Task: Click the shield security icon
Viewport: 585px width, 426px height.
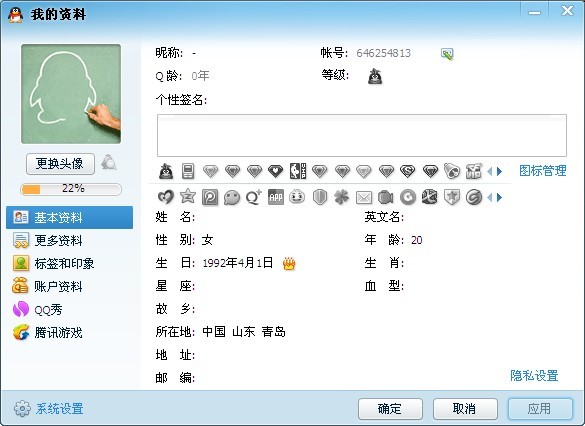Action: [320, 197]
